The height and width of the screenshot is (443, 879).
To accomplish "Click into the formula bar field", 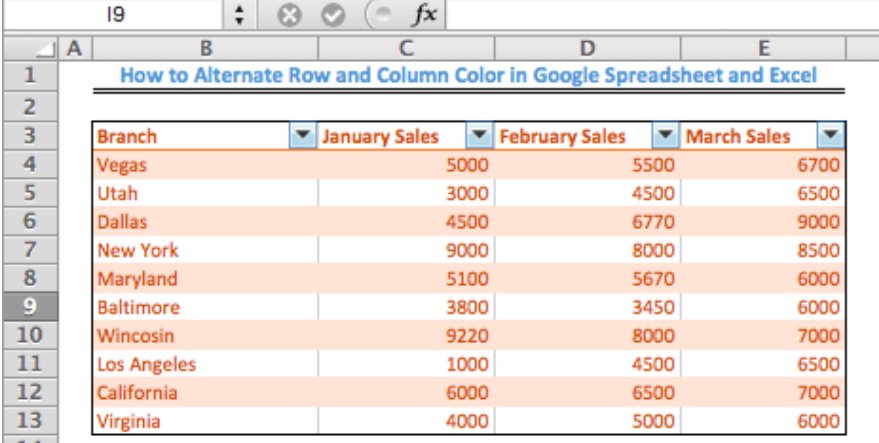I will 663,15.
